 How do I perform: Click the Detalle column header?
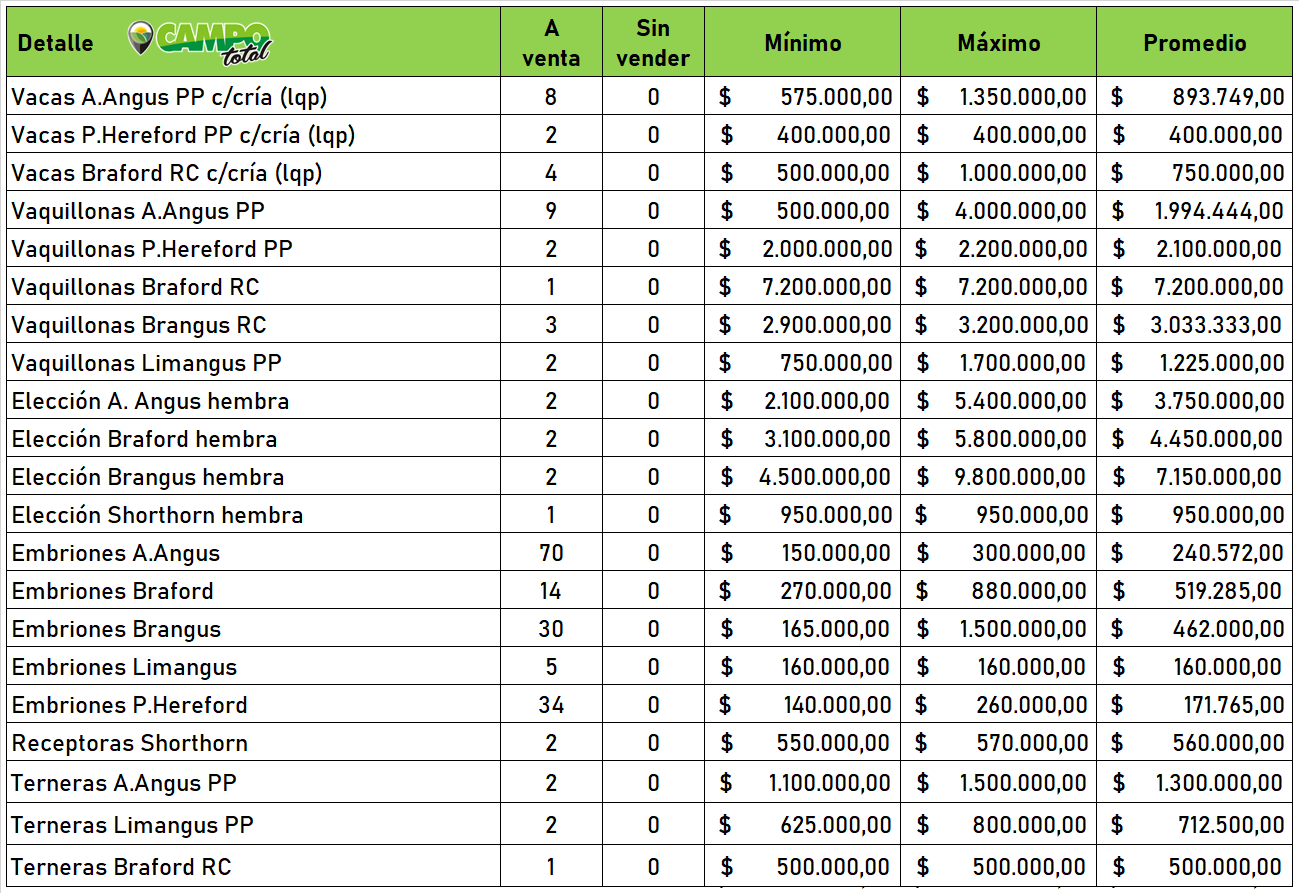coord(56,43)
